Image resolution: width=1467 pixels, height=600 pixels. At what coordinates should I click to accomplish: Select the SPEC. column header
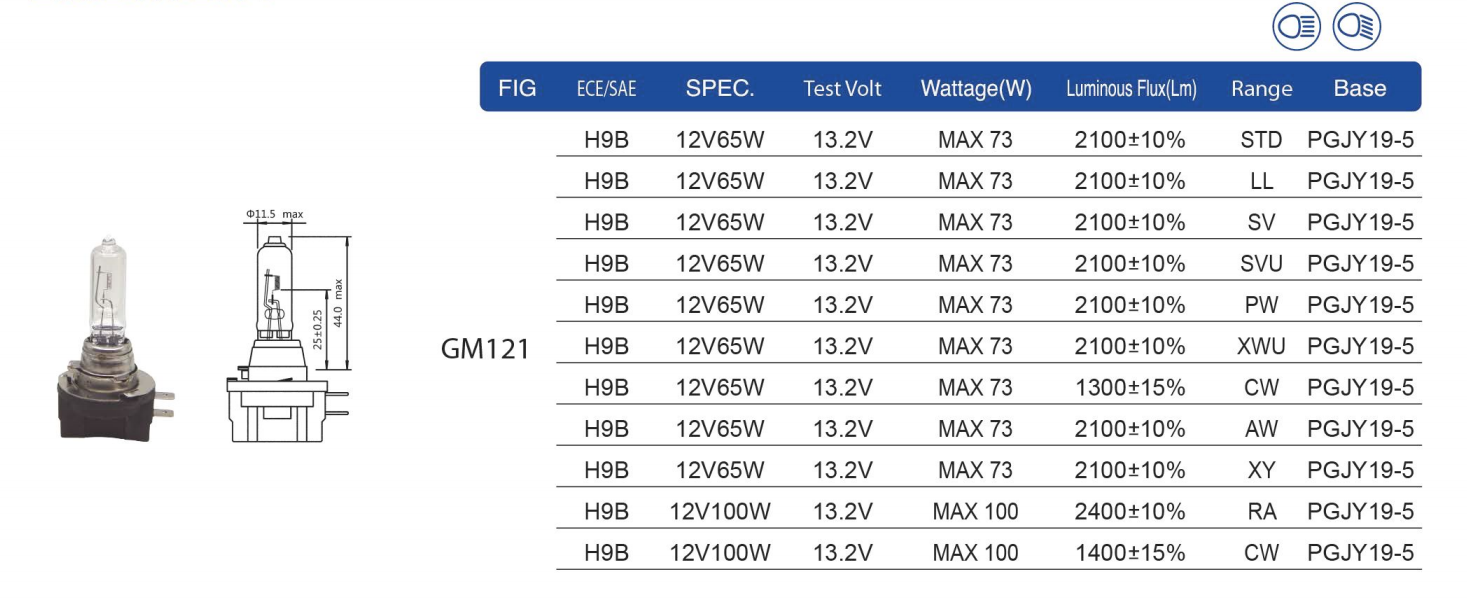coord(720,88)
